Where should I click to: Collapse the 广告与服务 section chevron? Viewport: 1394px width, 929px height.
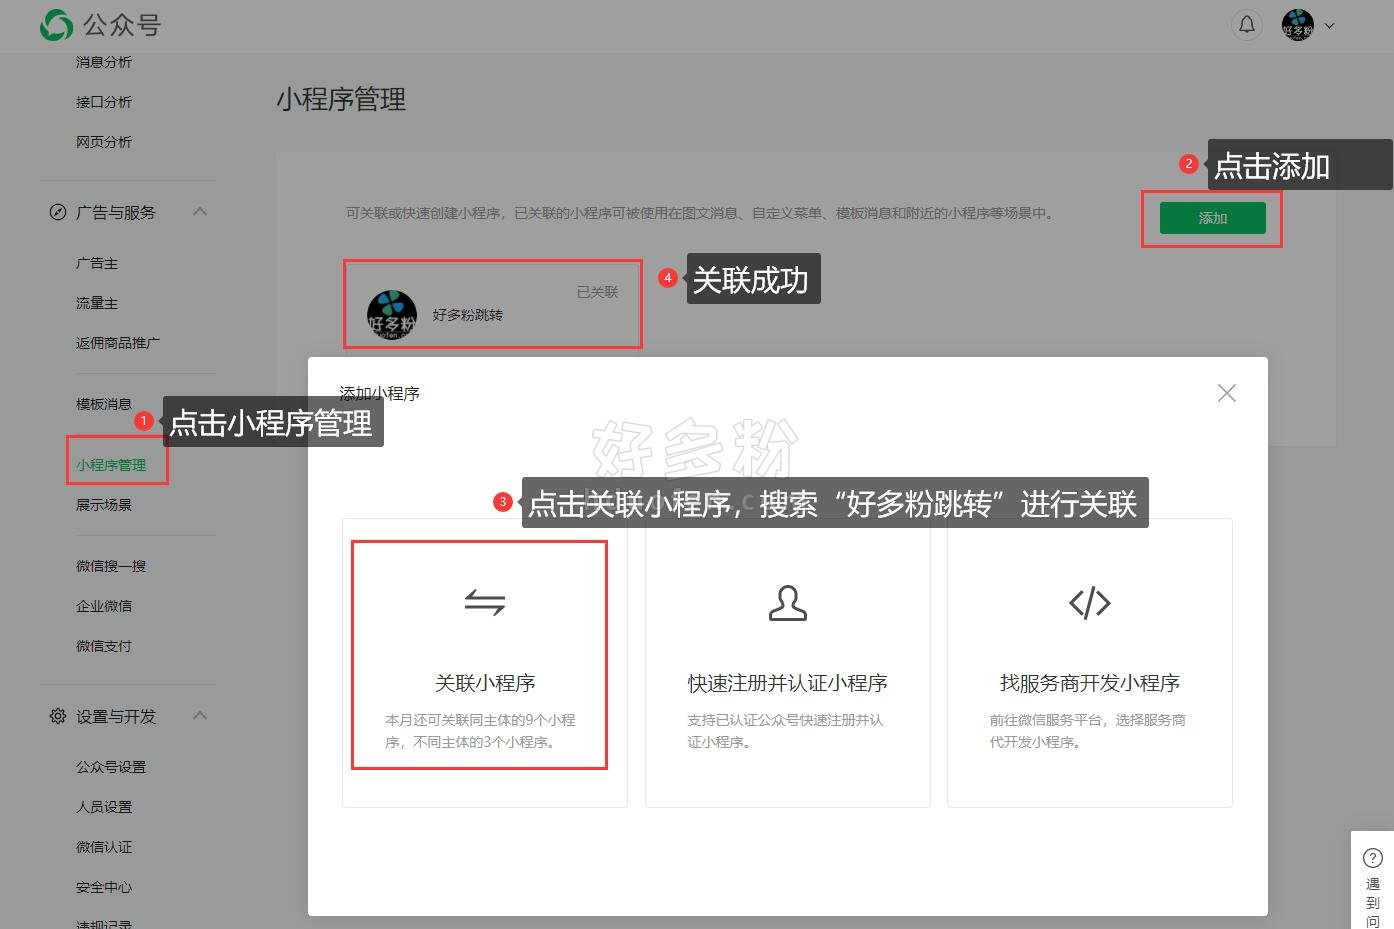(200, 212)
